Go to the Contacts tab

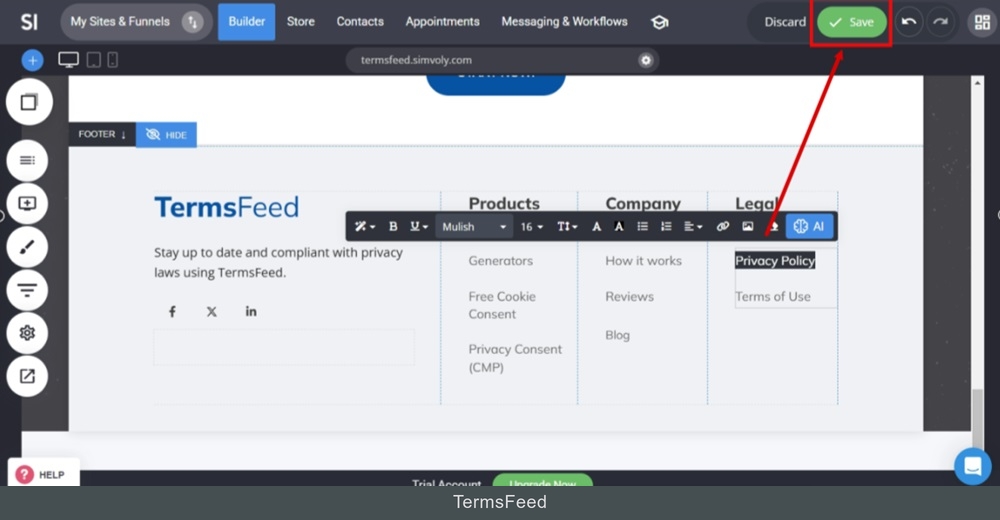pyautogui.click(x=360, y=22)
